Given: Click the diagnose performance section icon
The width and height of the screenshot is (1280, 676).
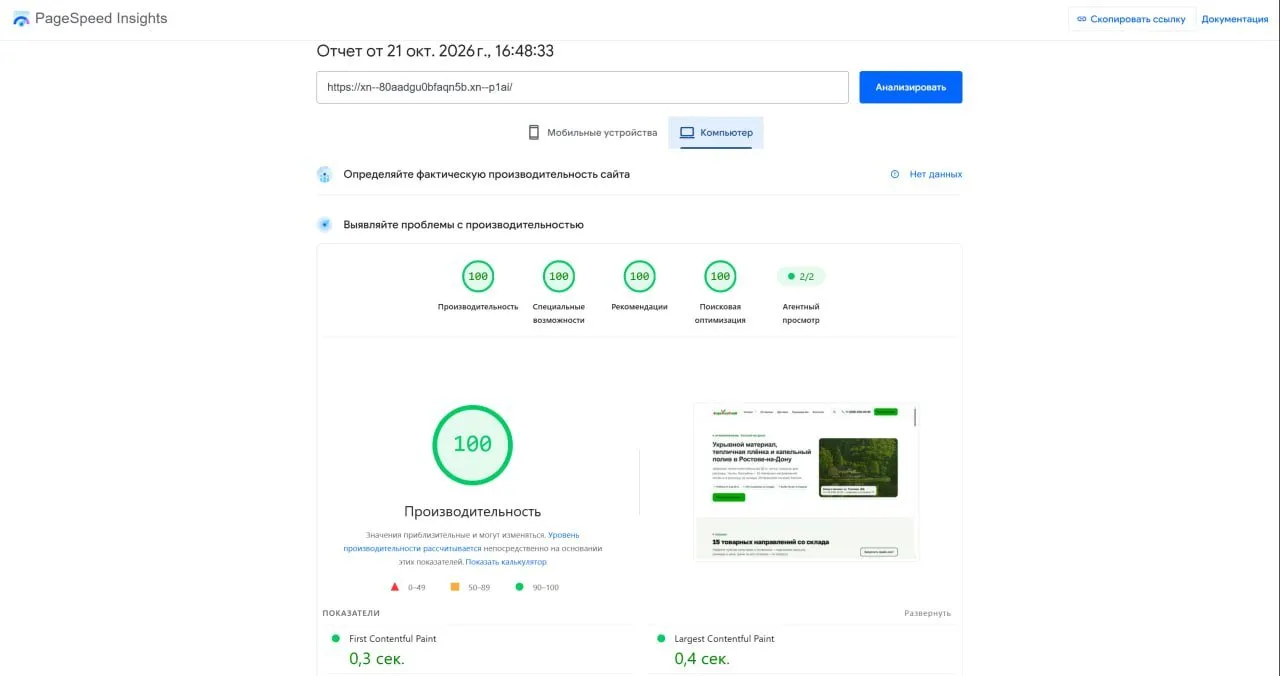Looking at the screenshot, I should [x=324, y=225].
